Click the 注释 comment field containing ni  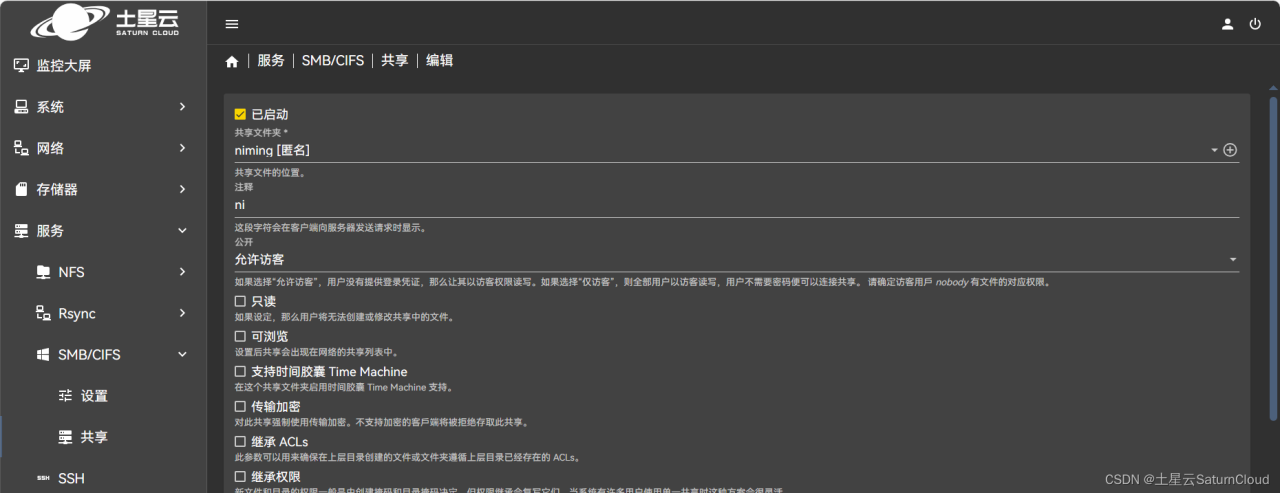(736, 205)
